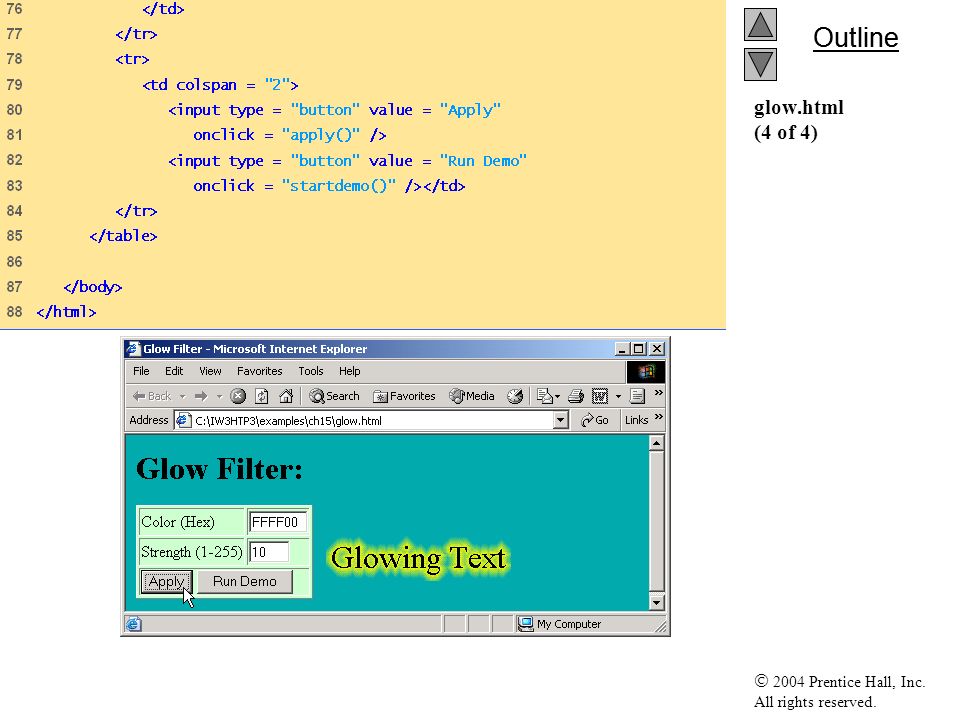Open the Back button history dropdown arrow

182,397
